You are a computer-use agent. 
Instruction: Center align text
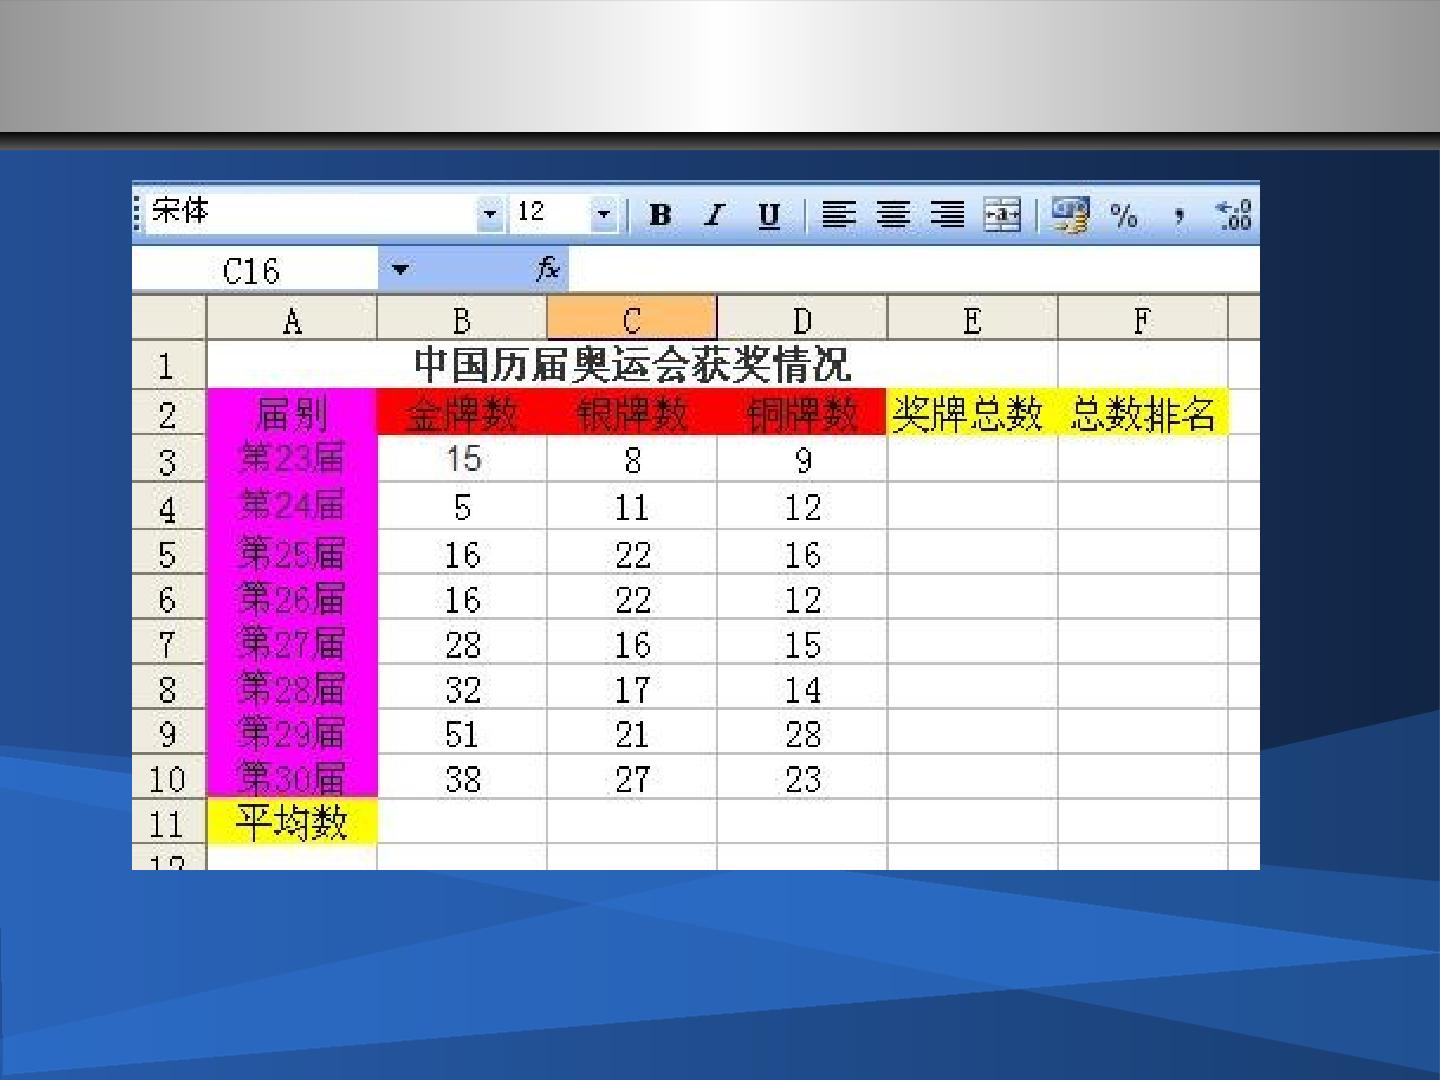pos(893,215)
